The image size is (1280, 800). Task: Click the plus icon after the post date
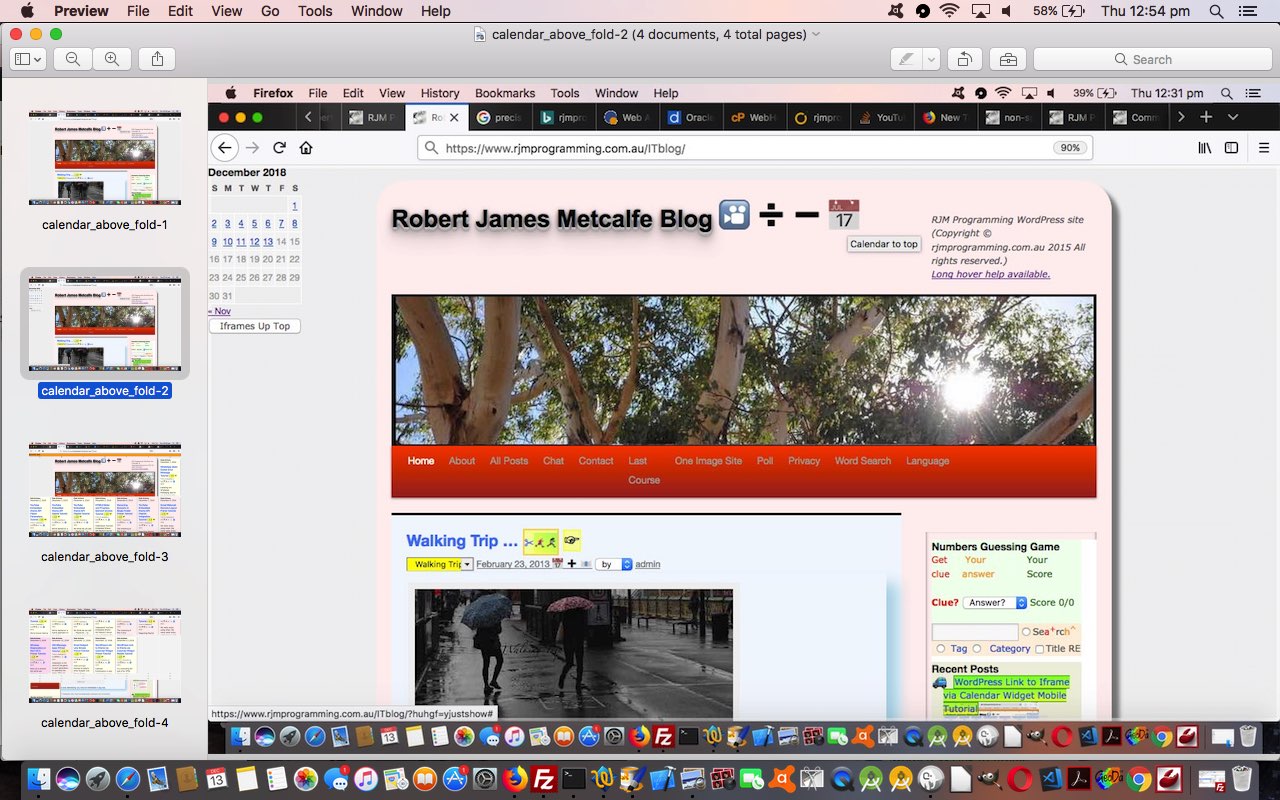click(x=572, y=564)
